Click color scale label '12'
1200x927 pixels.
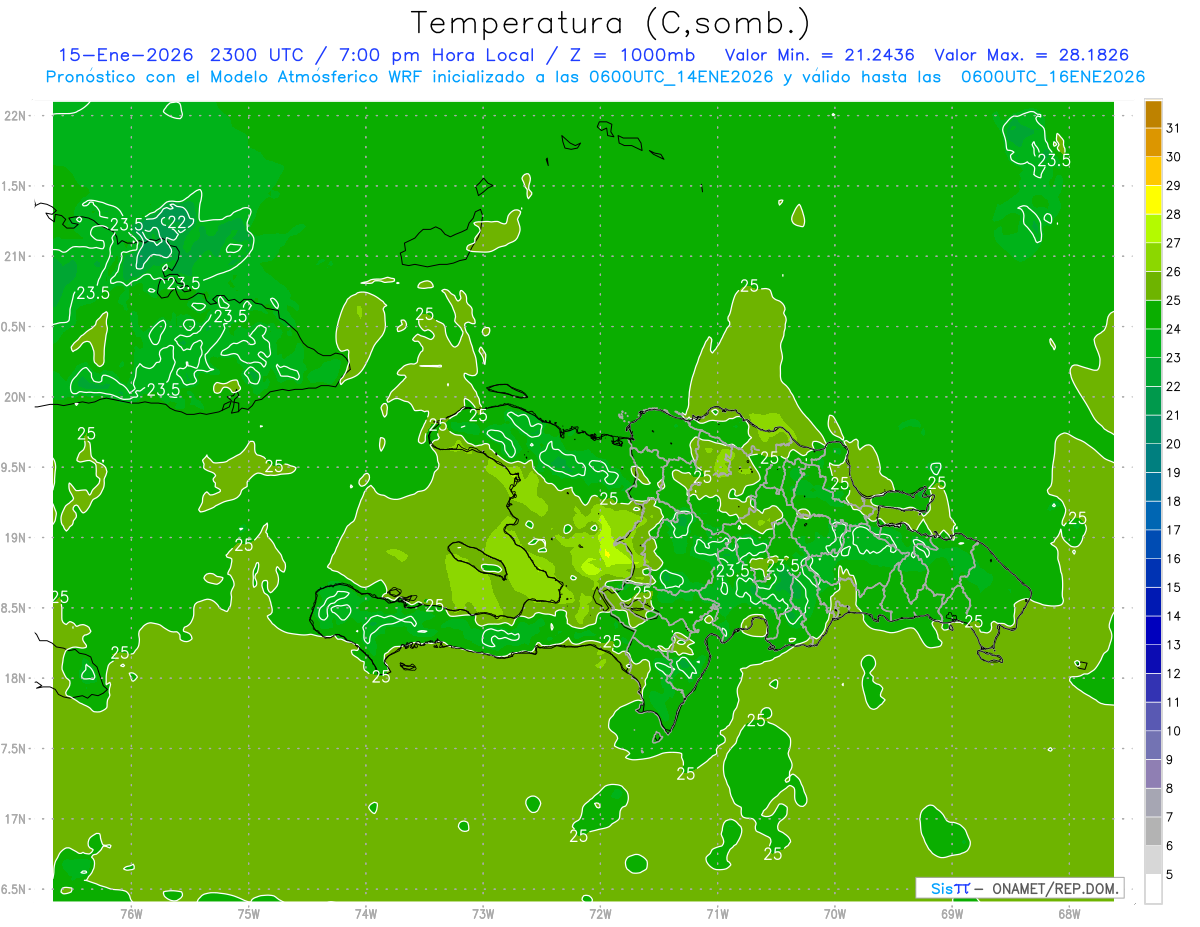[1173, 674]
